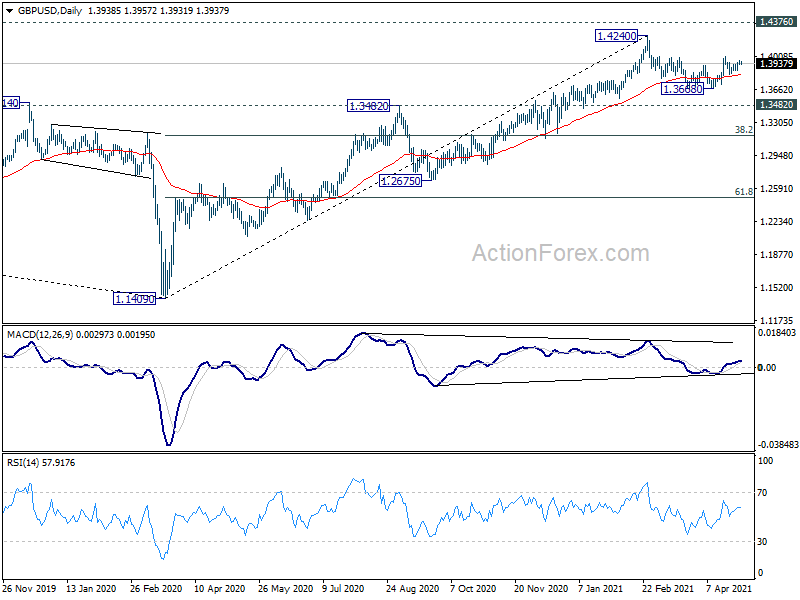
Task: Click the 7 Apr 2021 date label
Action: click(729, 588)
